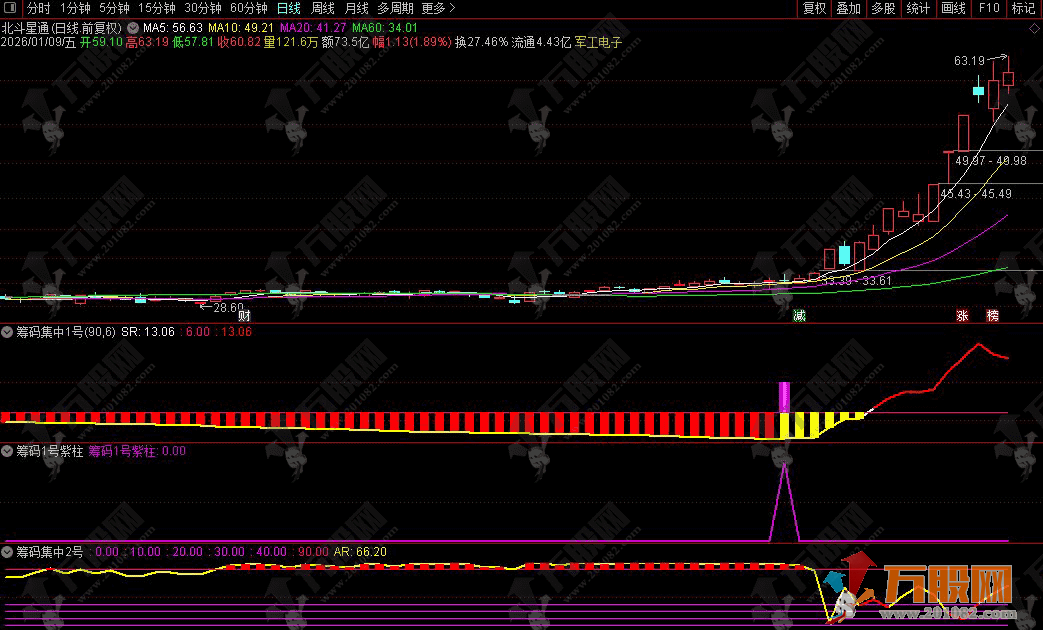The width and height of the screenshot is (1043, 630).
Task: Expand the main chart indicator arrow beside 北斗星通
Action: 133,28
